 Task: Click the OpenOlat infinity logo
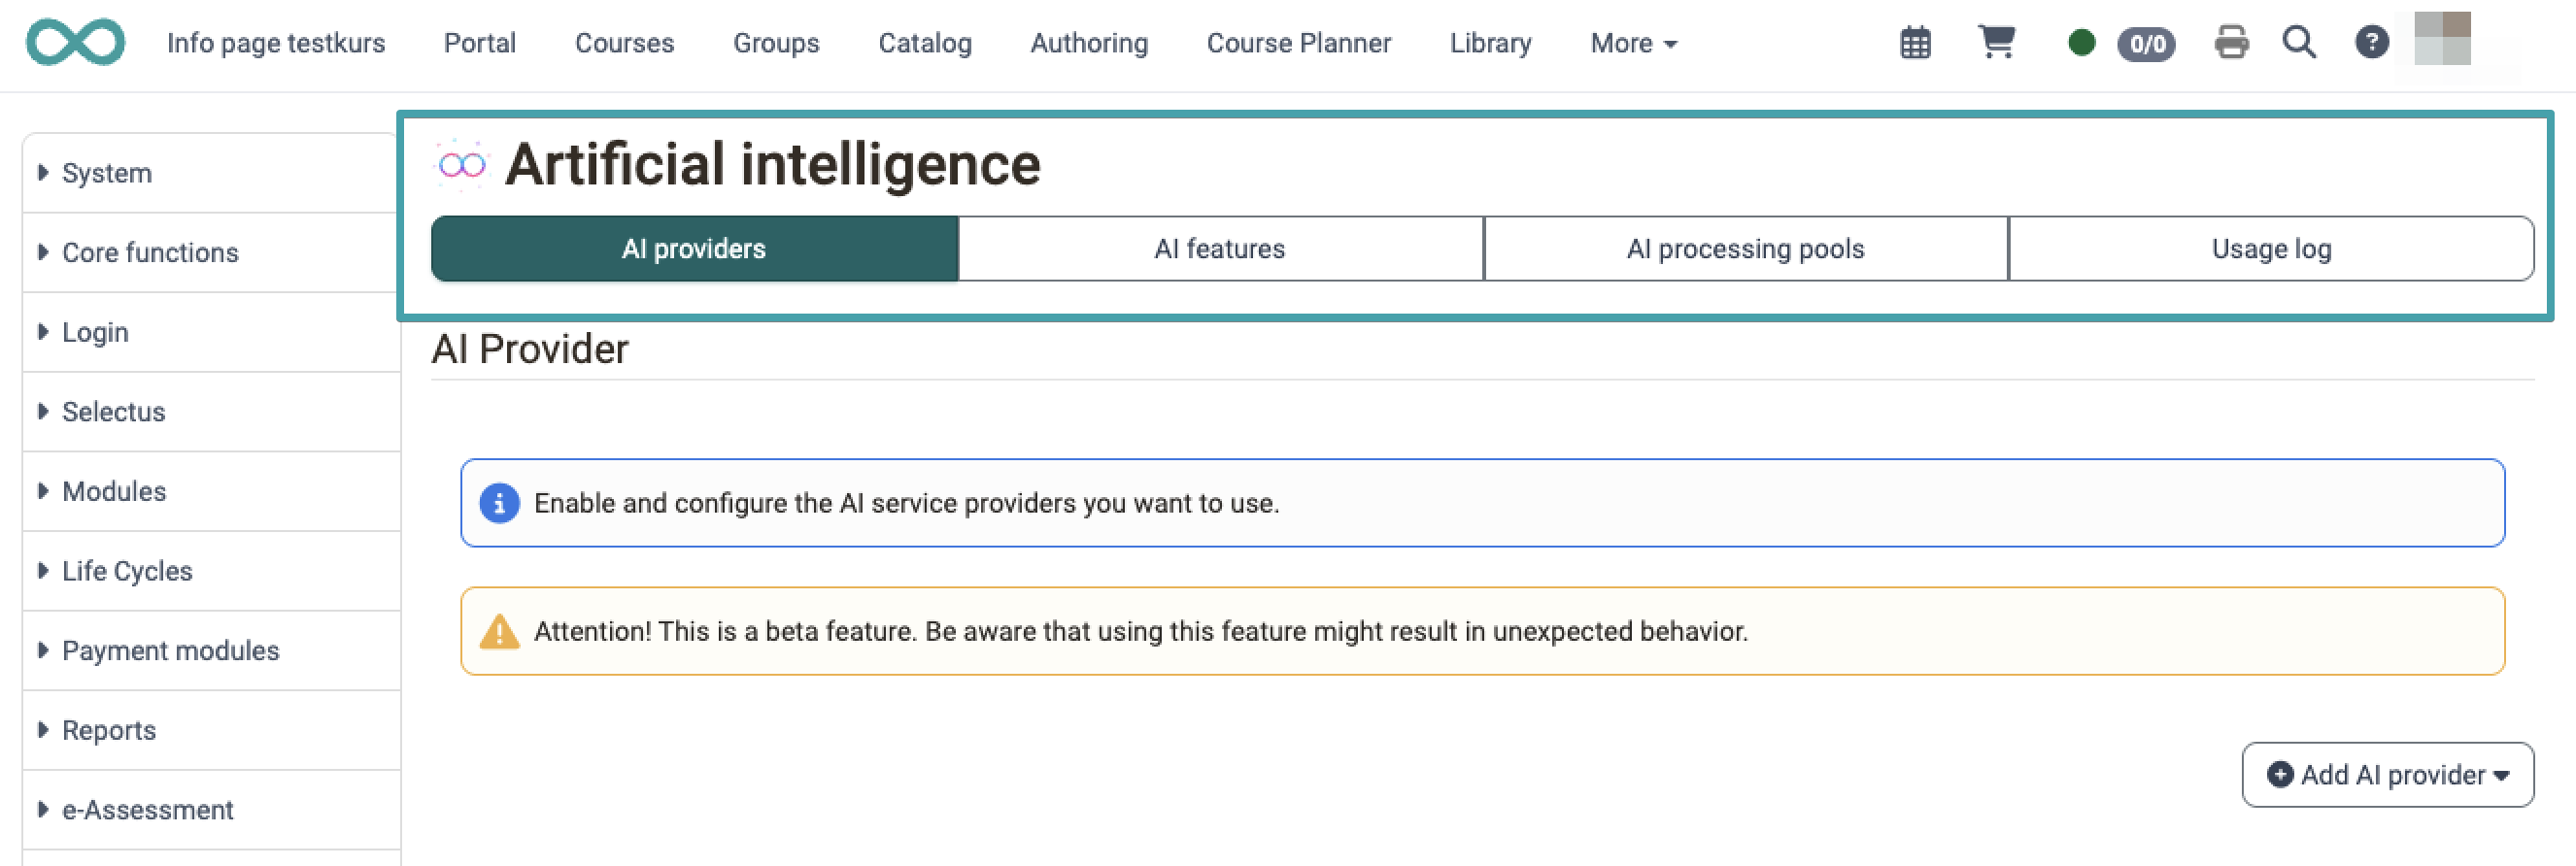[x=76, y=42]
